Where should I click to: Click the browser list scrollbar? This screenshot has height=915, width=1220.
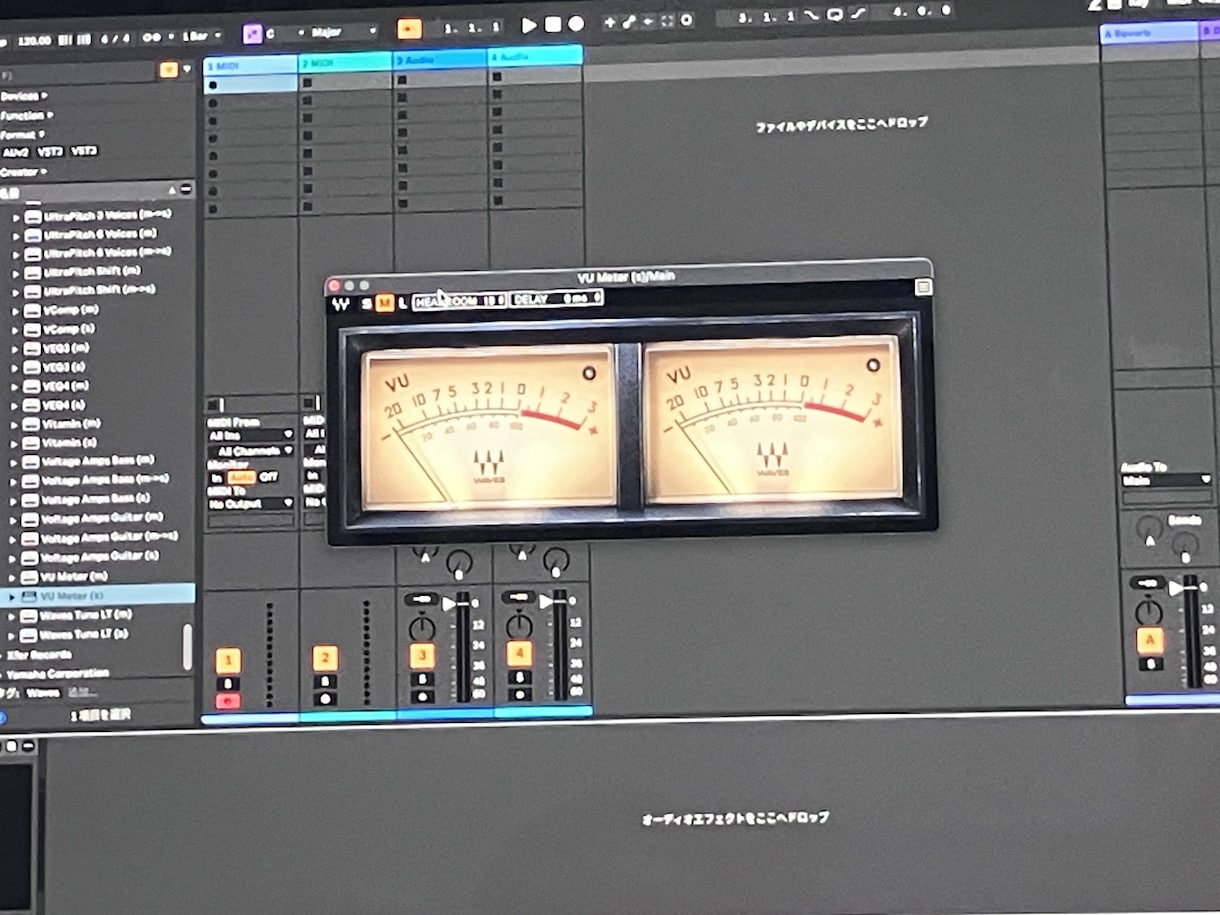tap(187, 647)
